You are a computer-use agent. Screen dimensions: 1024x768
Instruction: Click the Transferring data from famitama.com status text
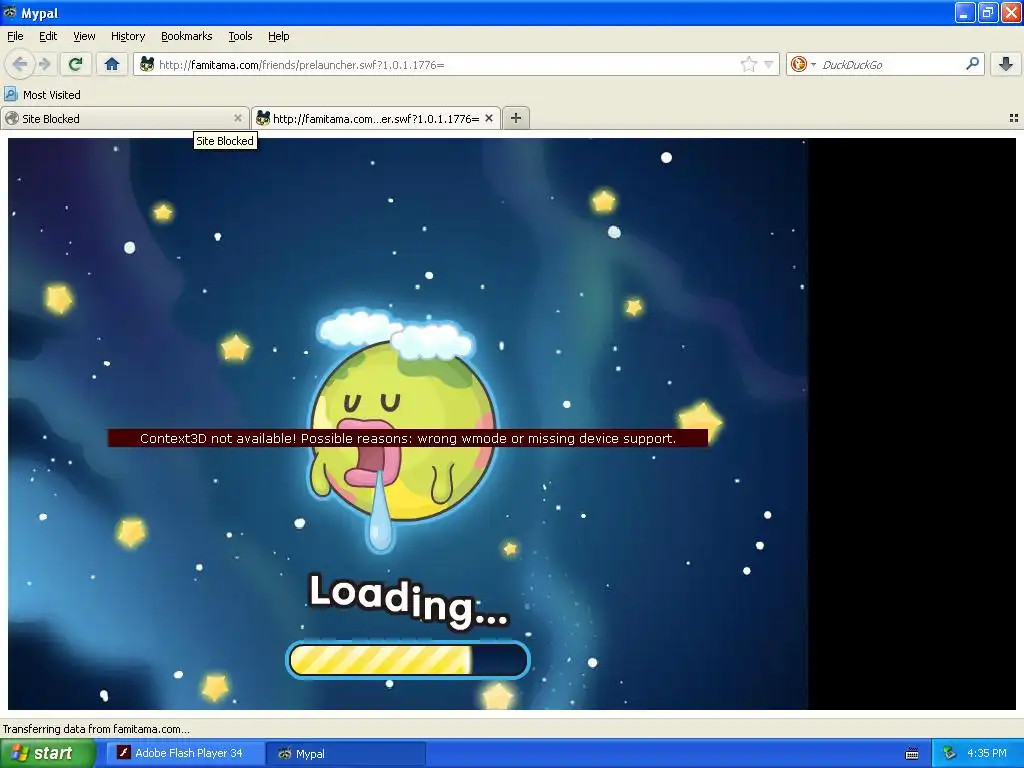pyautogui.click(x=96, y=729)
